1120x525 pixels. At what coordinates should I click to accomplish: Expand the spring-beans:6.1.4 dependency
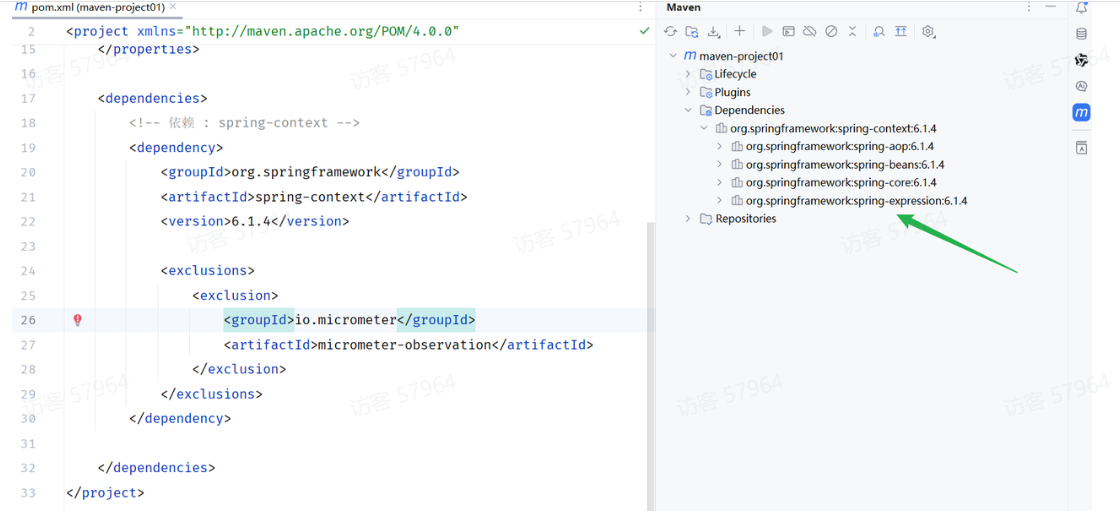point(719,164)
